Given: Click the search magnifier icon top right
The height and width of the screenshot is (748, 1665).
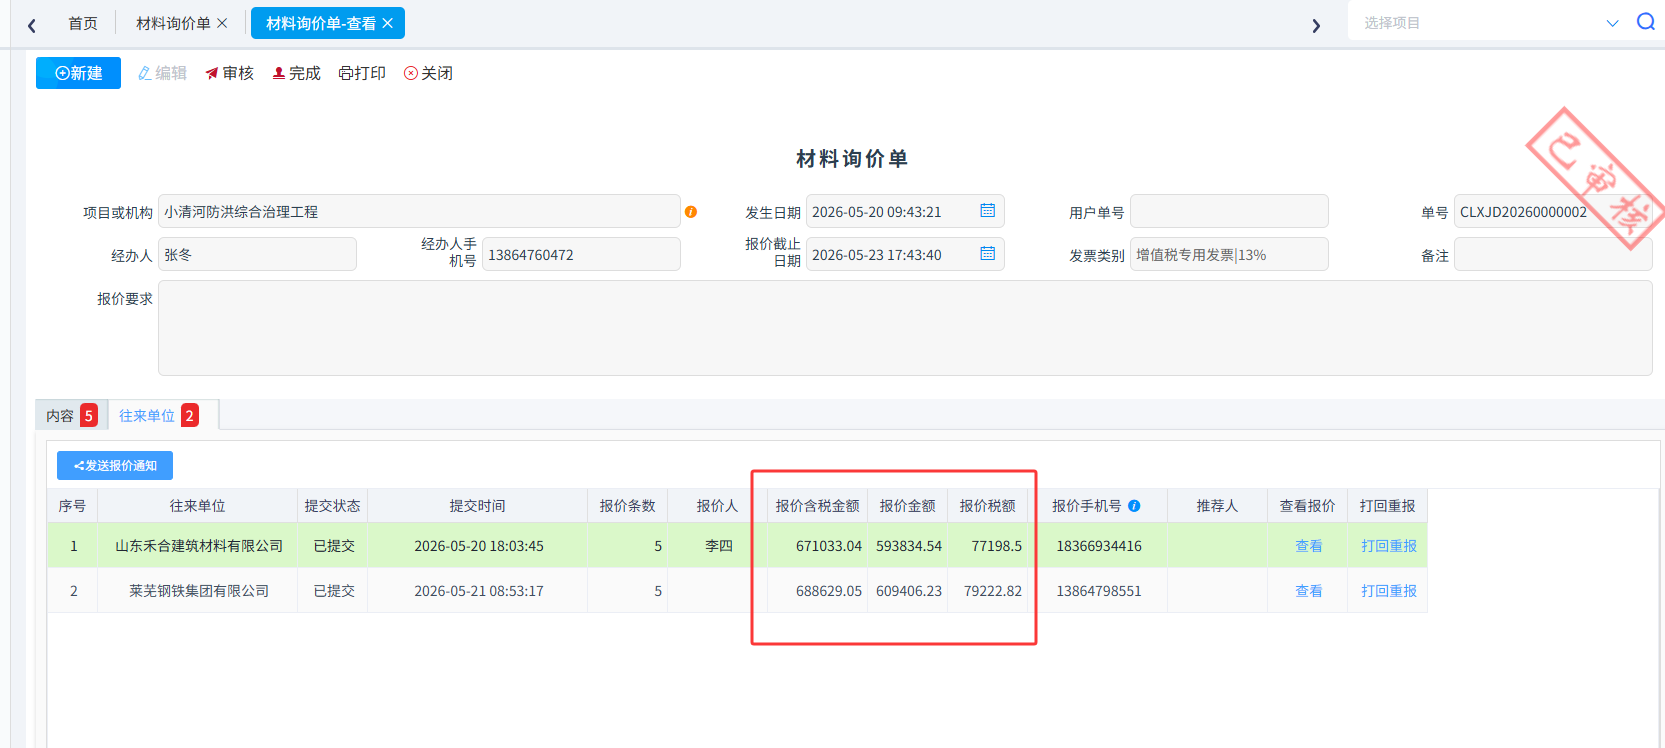Looking at the screenshot, I should coord(1645,22).
